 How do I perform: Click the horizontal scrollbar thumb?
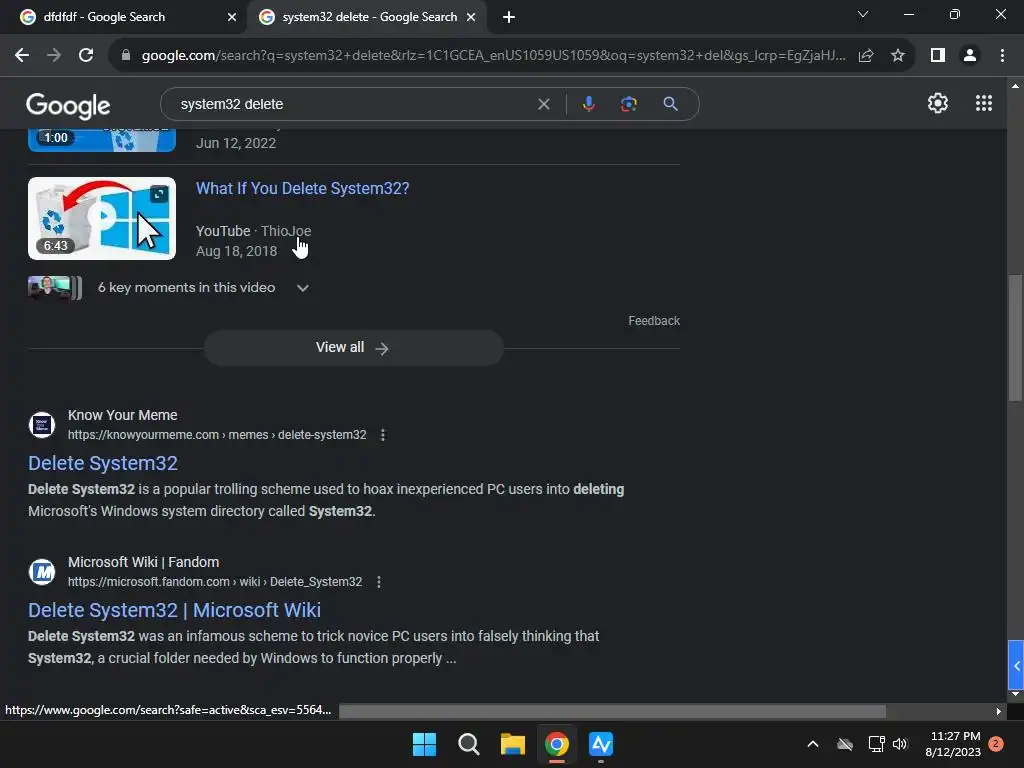point(612,711)
